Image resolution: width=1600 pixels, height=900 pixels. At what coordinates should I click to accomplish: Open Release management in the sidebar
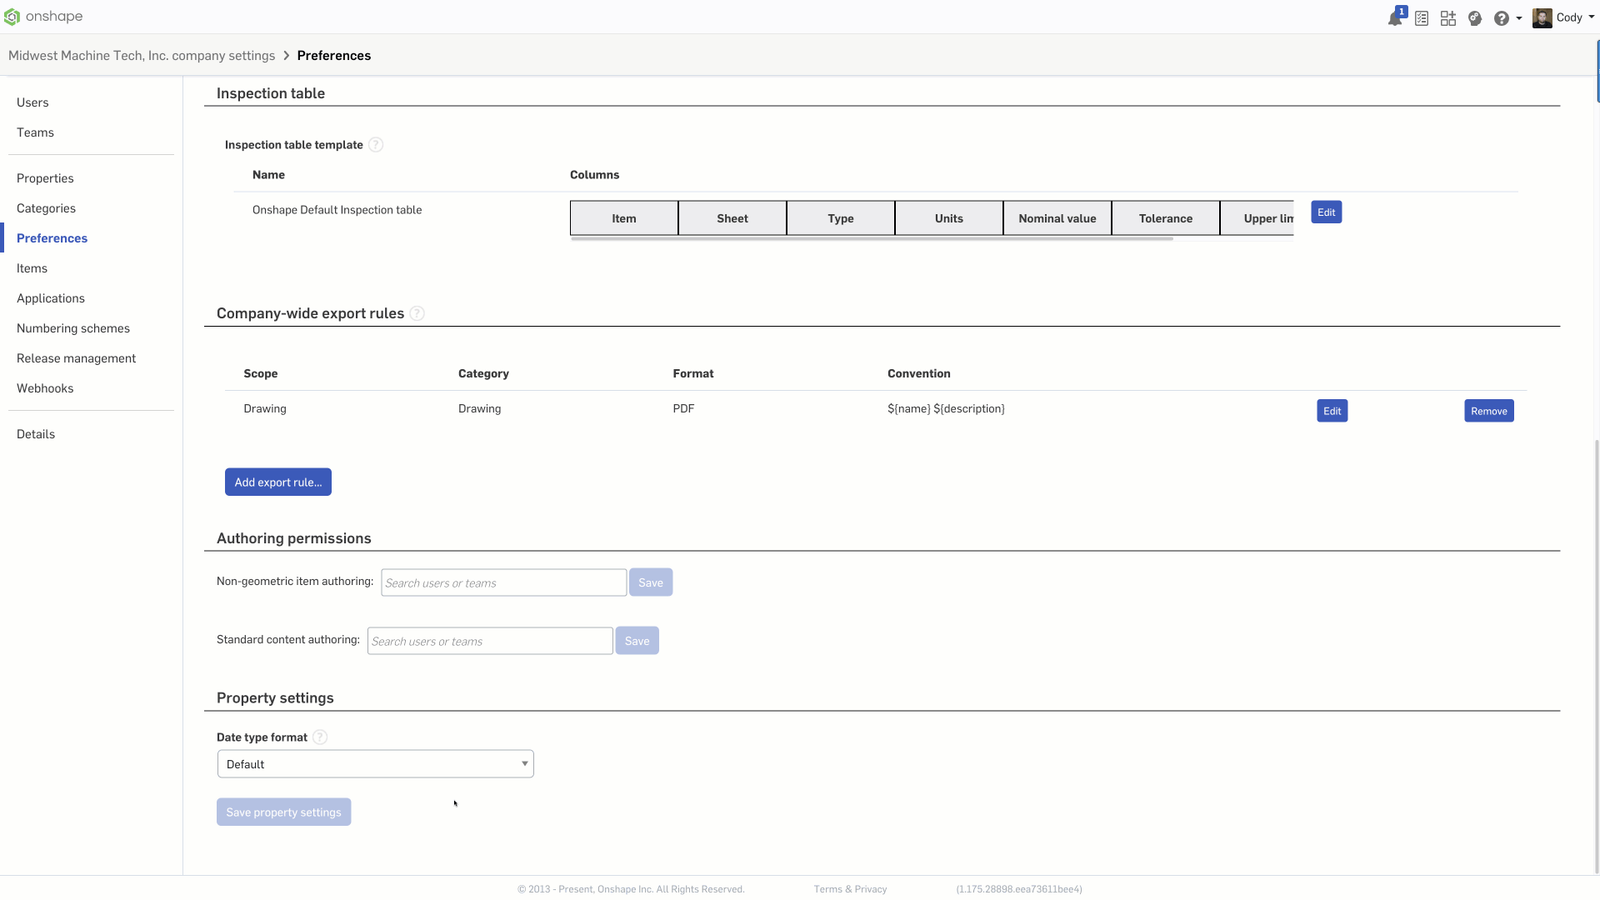tap(76, 358)
